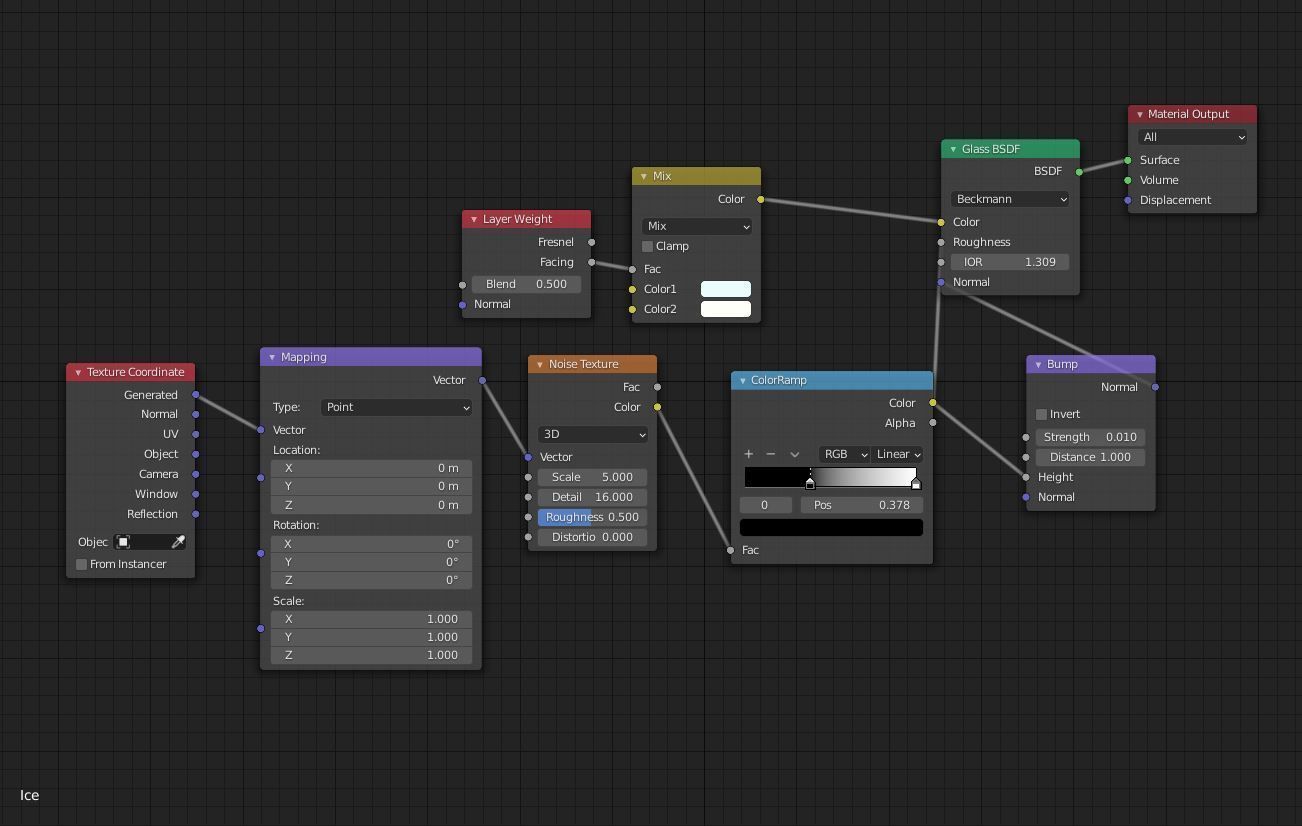Click the Noise Texture Fac output socket

click(657, 387)
